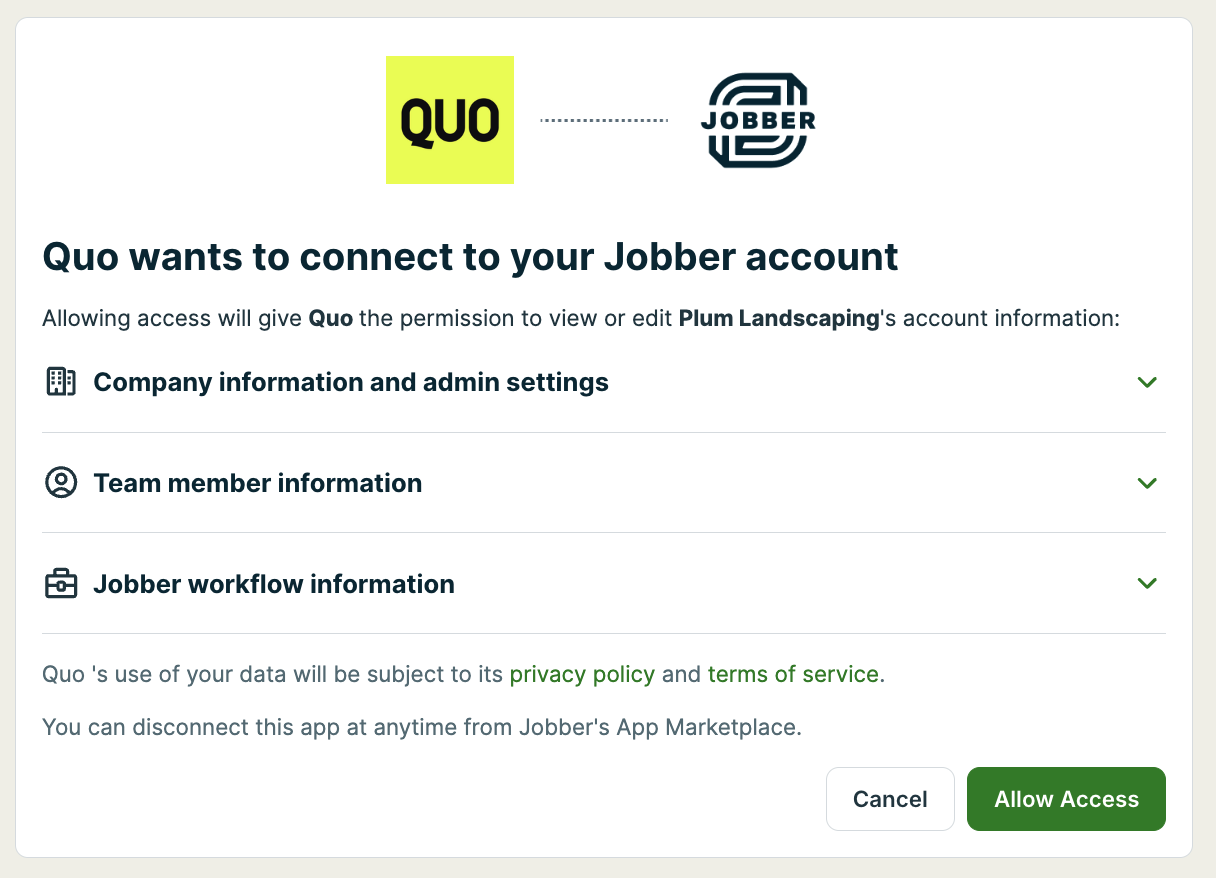Expand the Team member information chevron
1216x878 pixels.
click(x=1147, y=483)
